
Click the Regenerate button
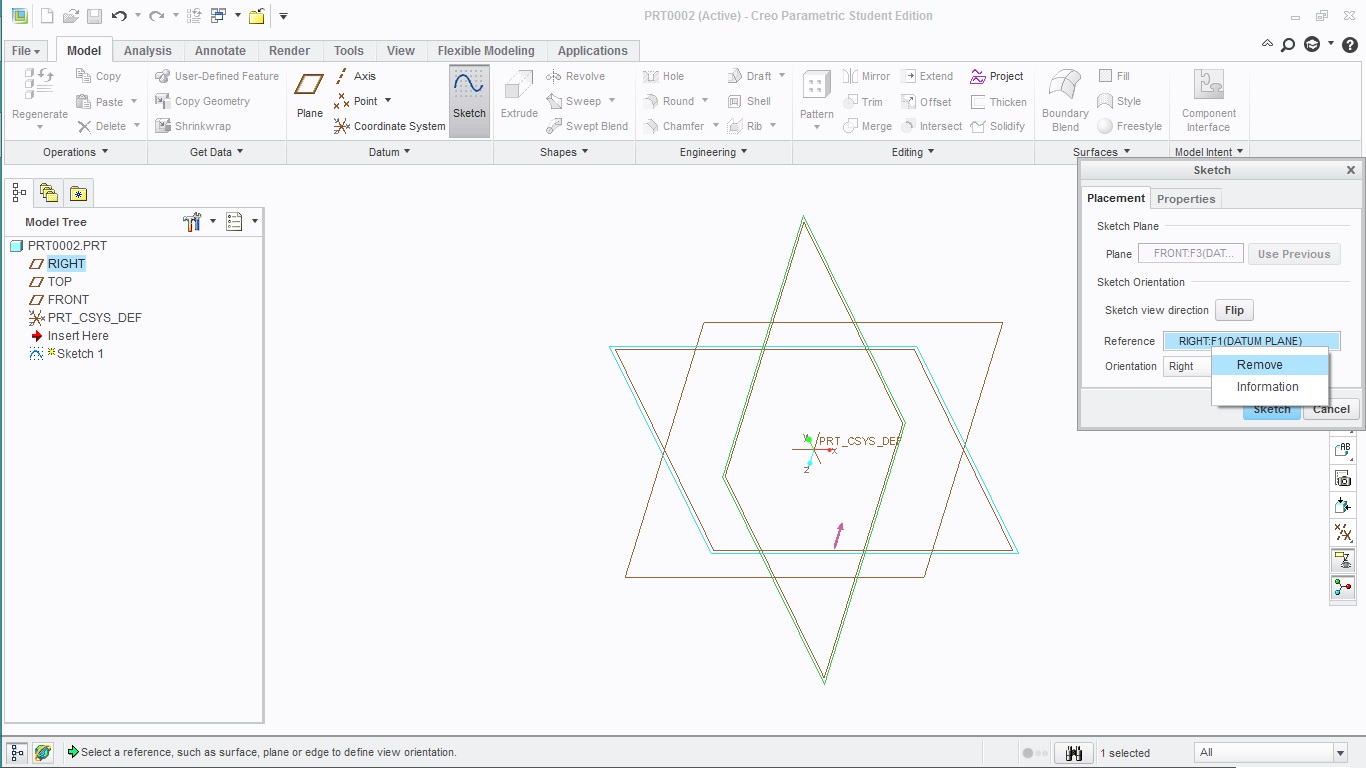(40, 100)
